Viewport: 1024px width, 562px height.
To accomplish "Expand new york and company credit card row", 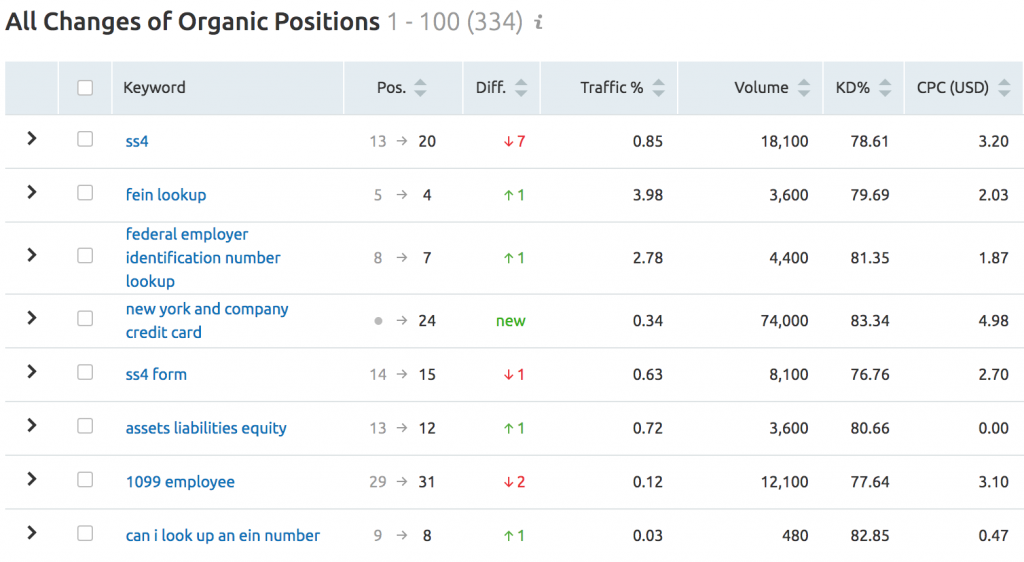I will click(31, 318).
